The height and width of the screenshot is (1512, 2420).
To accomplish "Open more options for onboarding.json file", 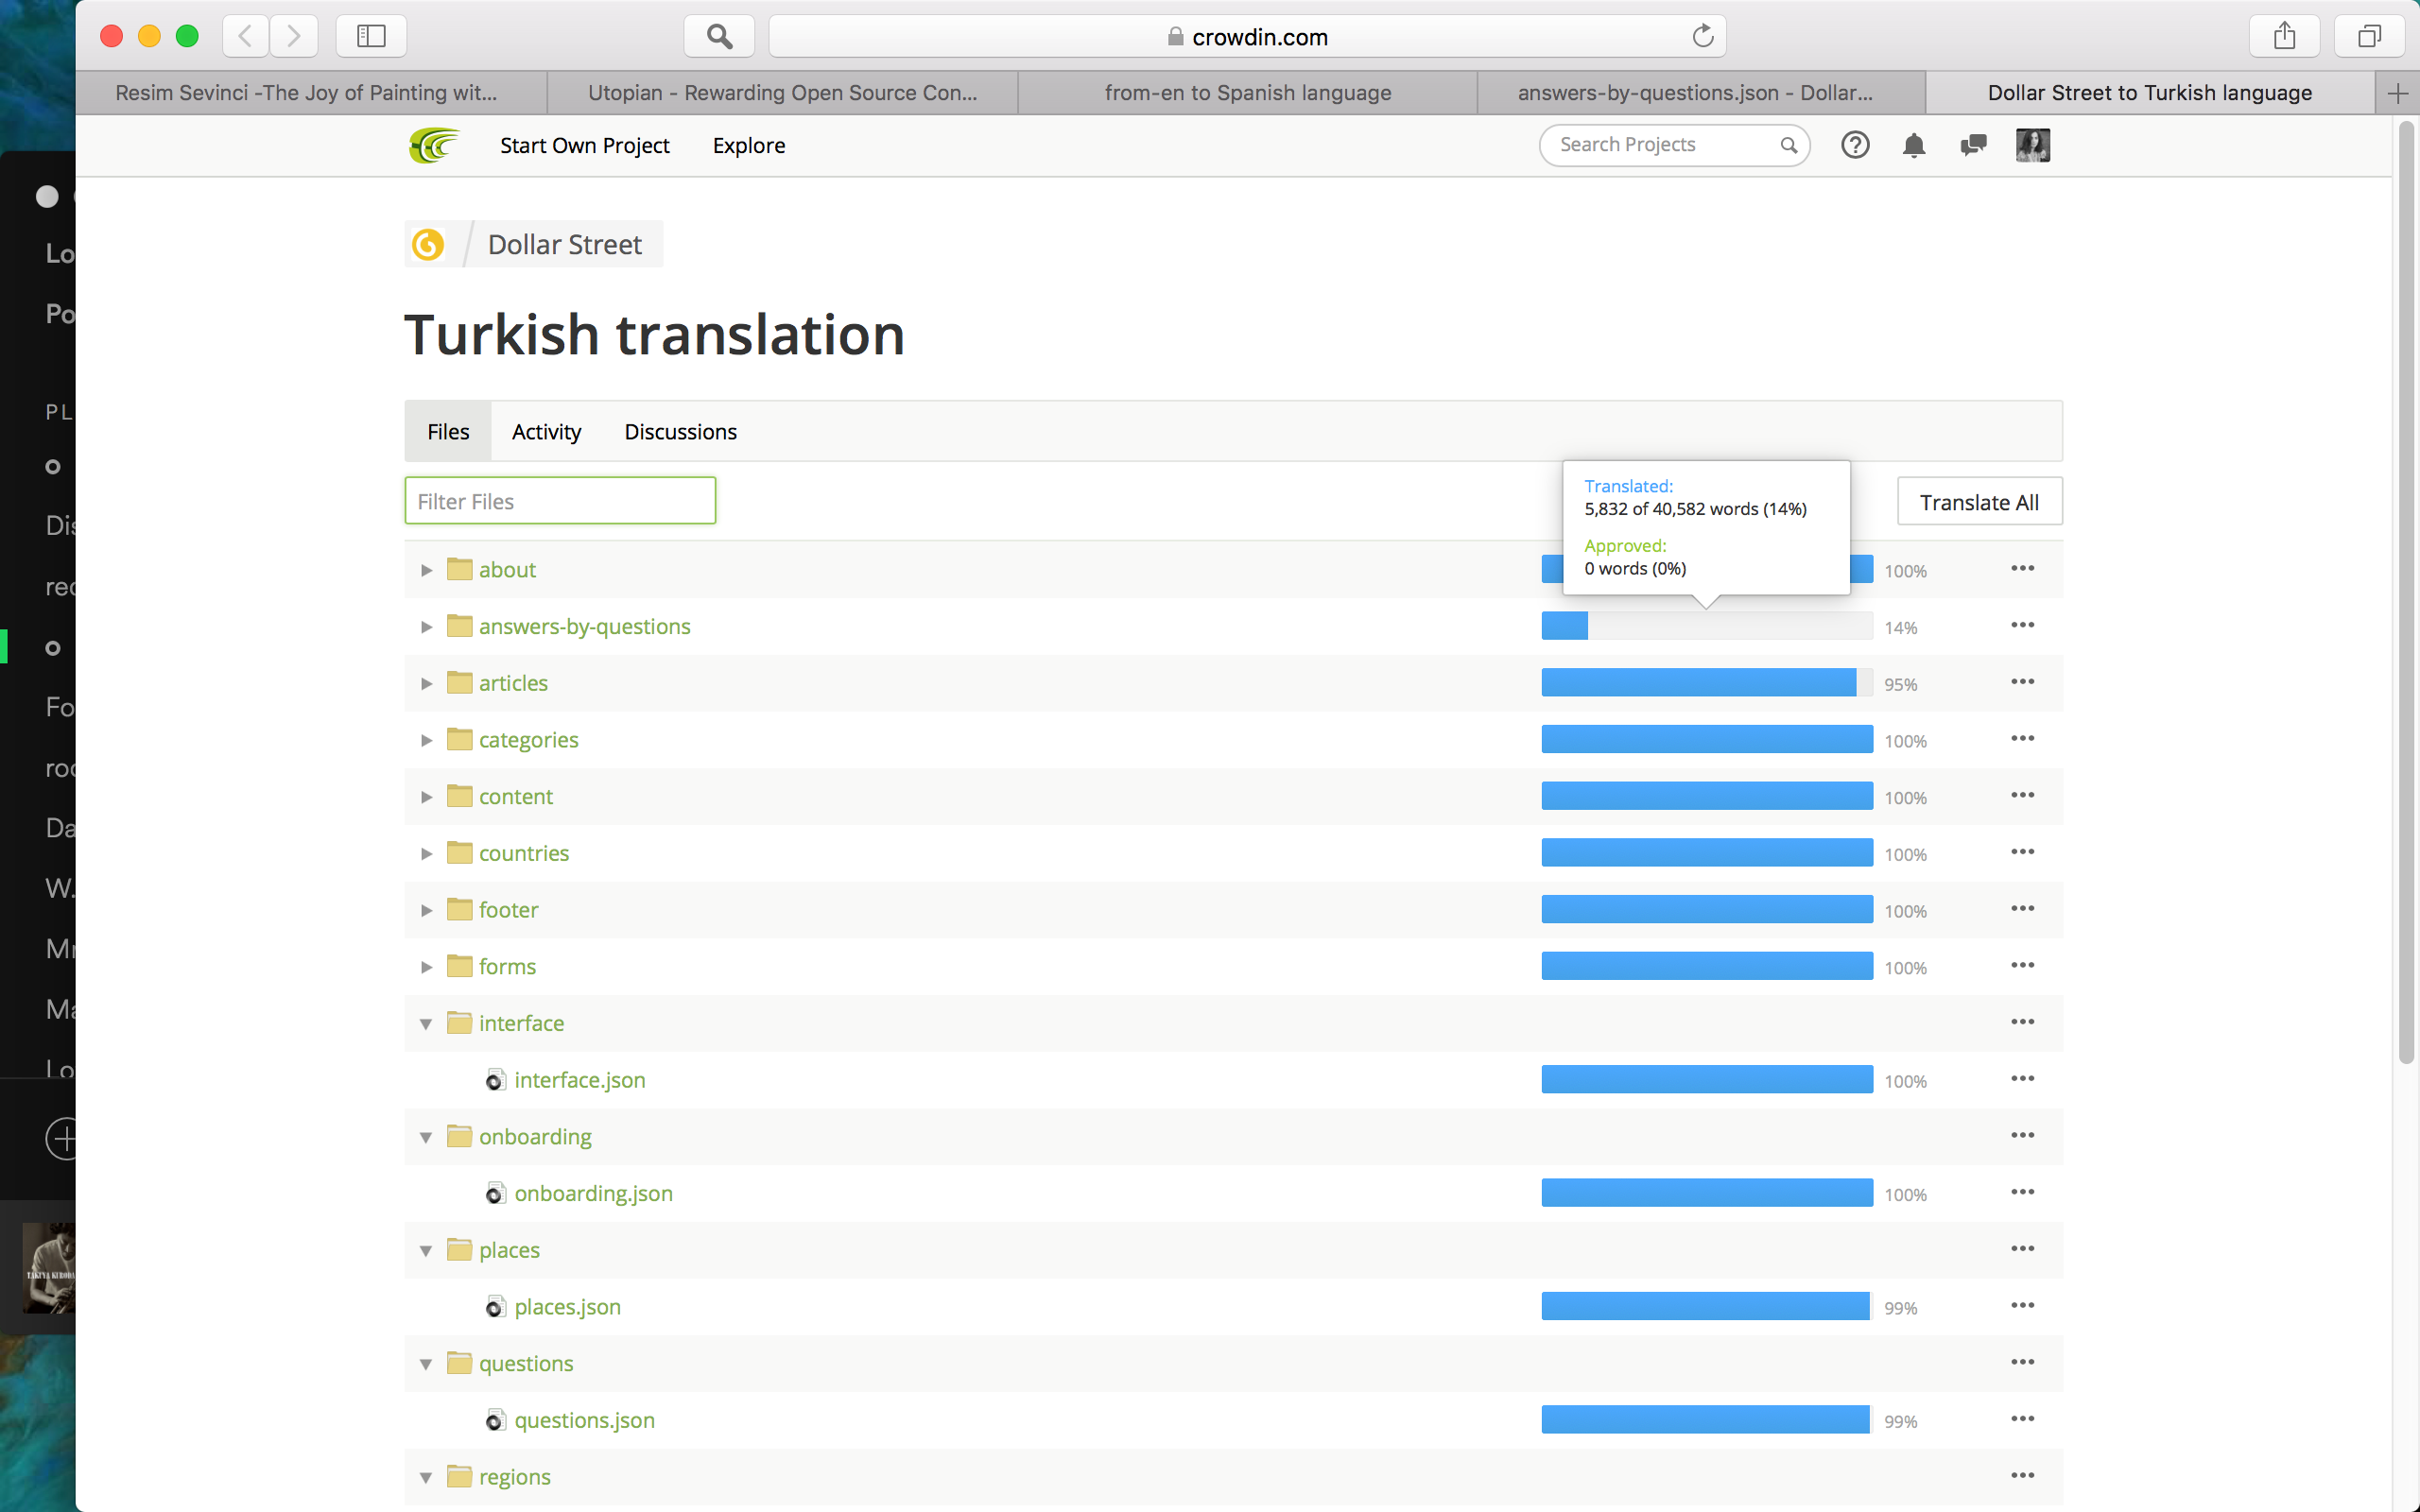I will (x=2022, y=1192).
